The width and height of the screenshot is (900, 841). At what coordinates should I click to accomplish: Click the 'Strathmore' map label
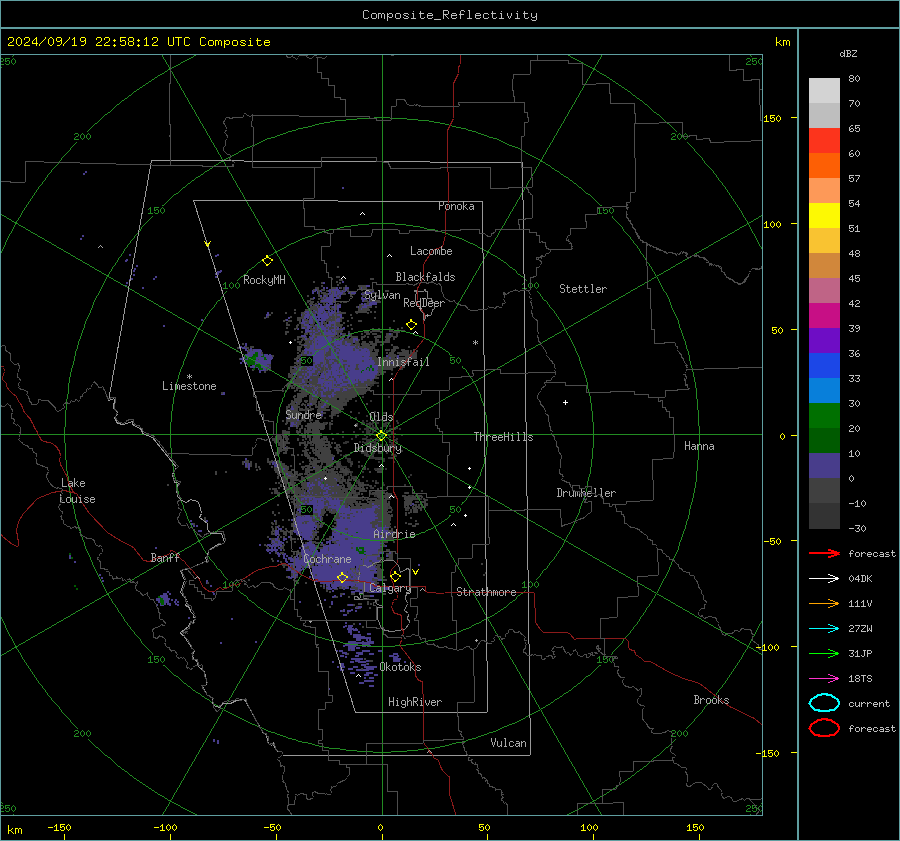click(487, 592)
